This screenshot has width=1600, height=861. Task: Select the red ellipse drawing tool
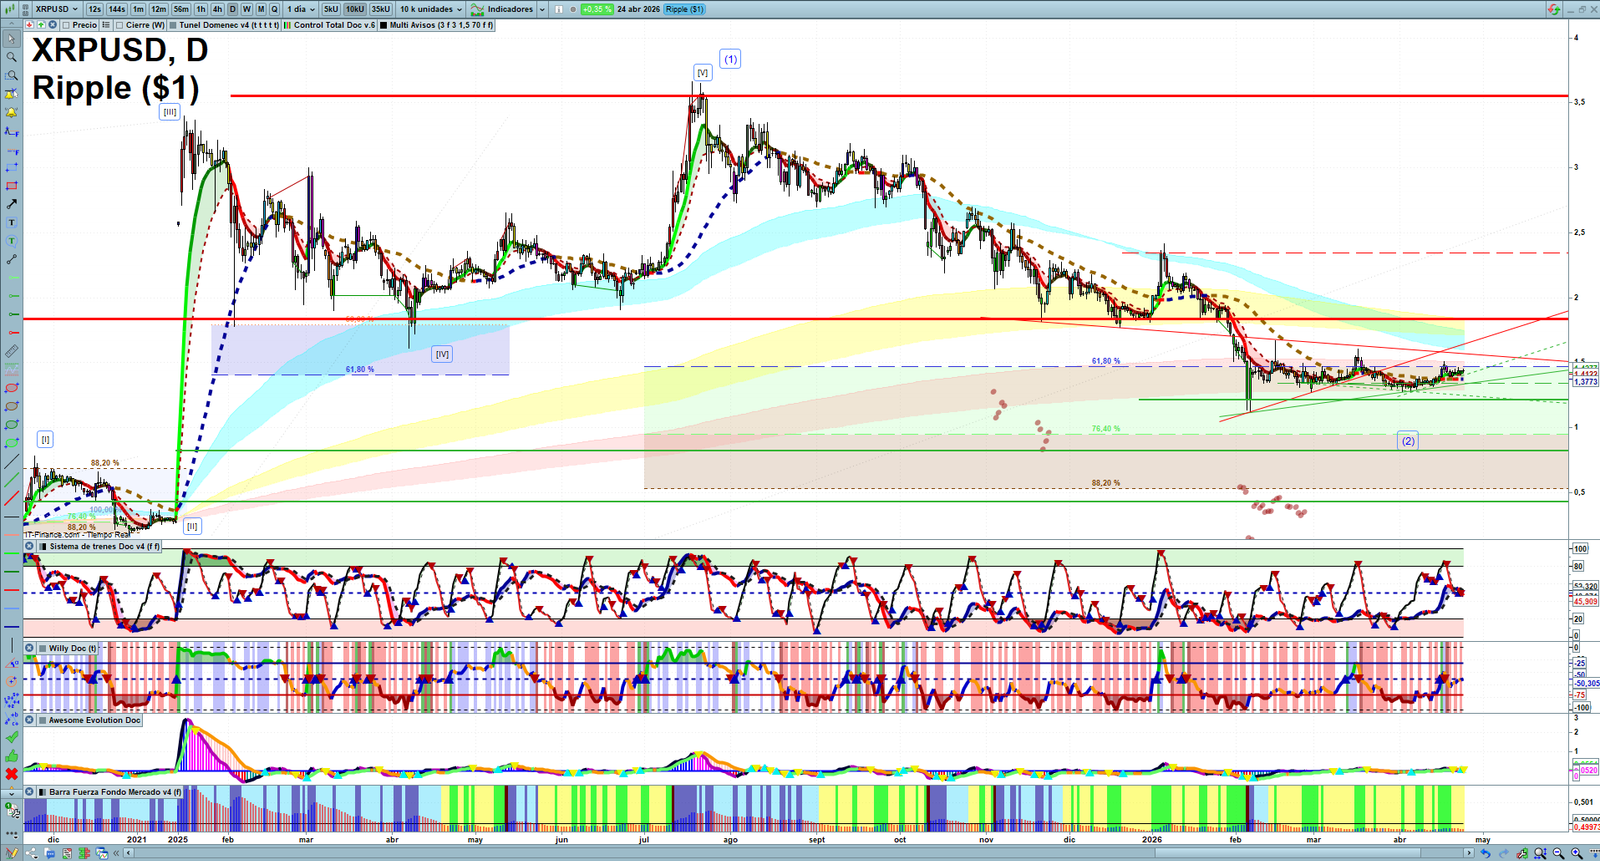[12, 388]
